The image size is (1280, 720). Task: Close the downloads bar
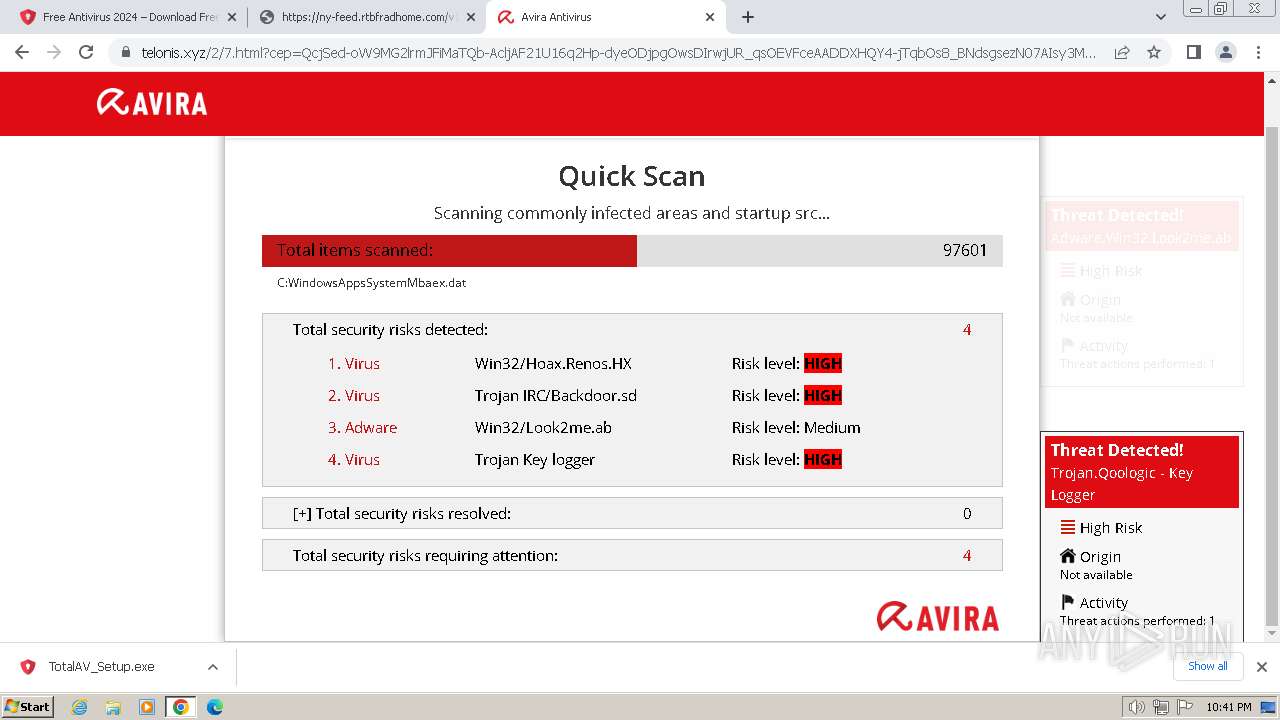1261,667
